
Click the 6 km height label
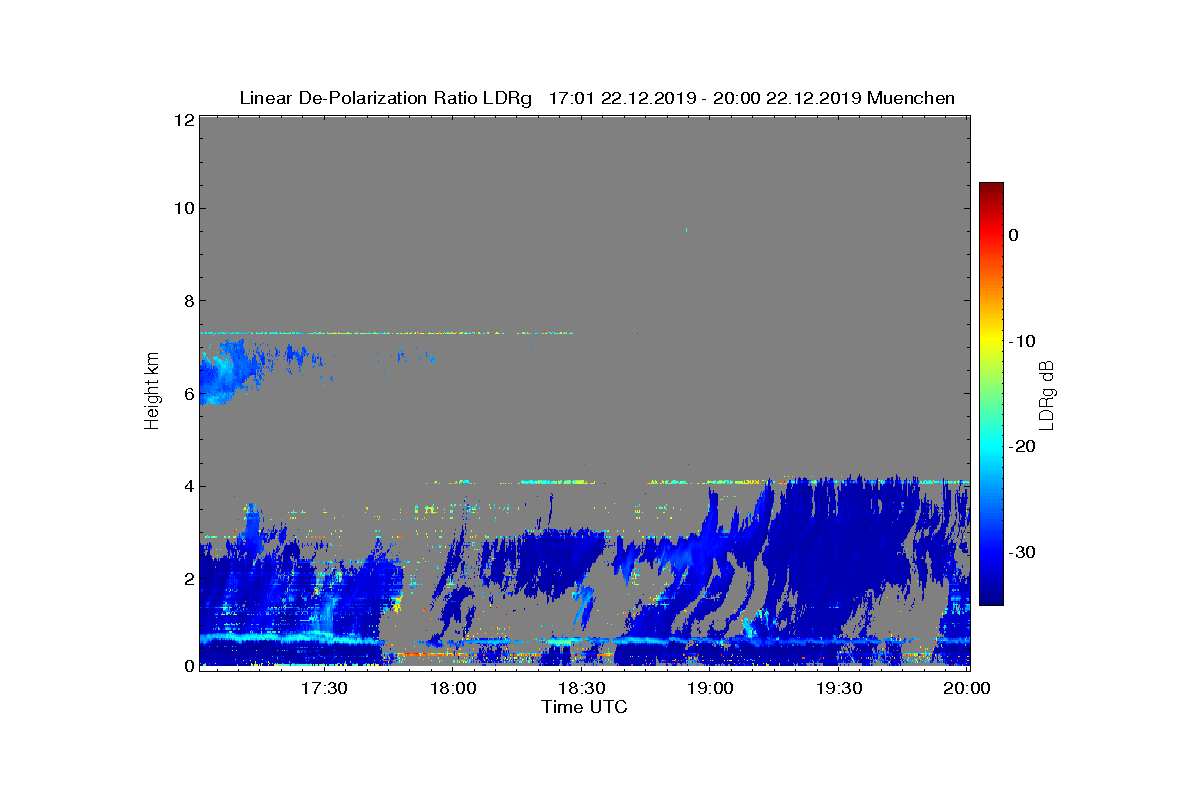tap(187, 394)
